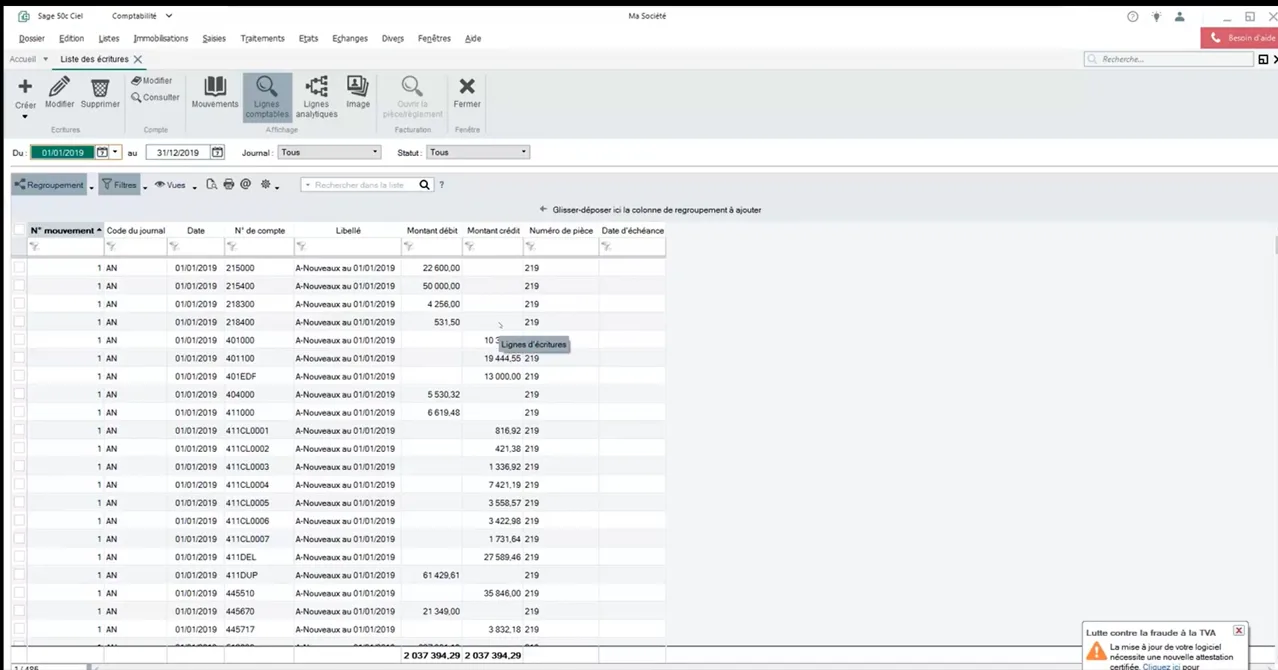Check the row box for account 411DUP
The image size is (1278, 670).
(x=19, y=575)
